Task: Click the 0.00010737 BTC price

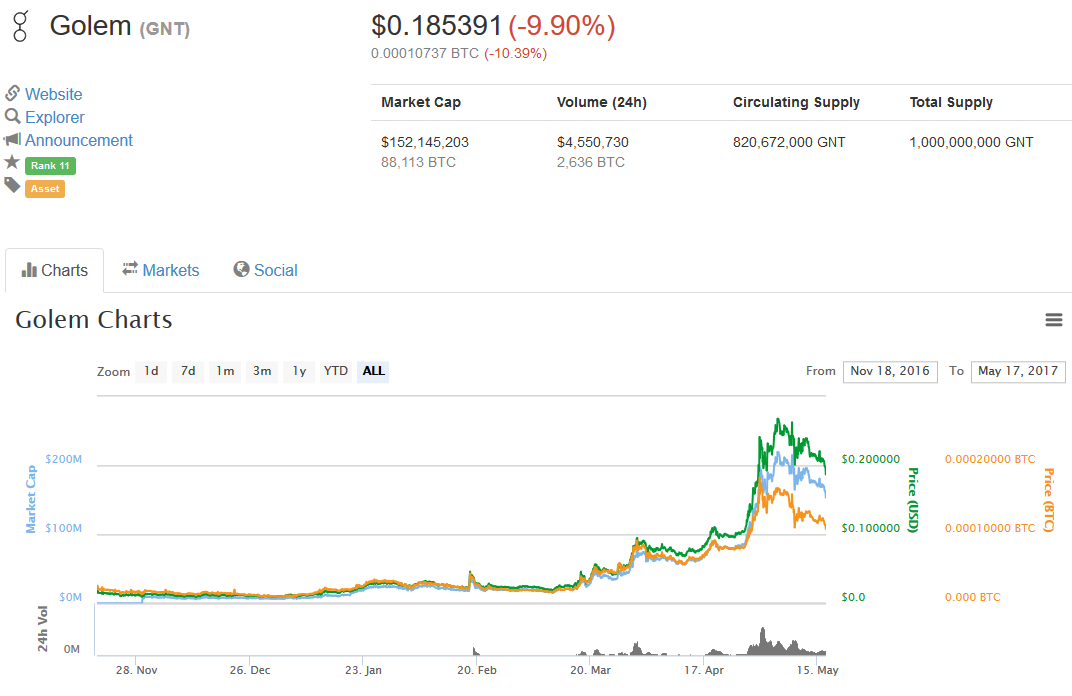Action: (425, 53)
